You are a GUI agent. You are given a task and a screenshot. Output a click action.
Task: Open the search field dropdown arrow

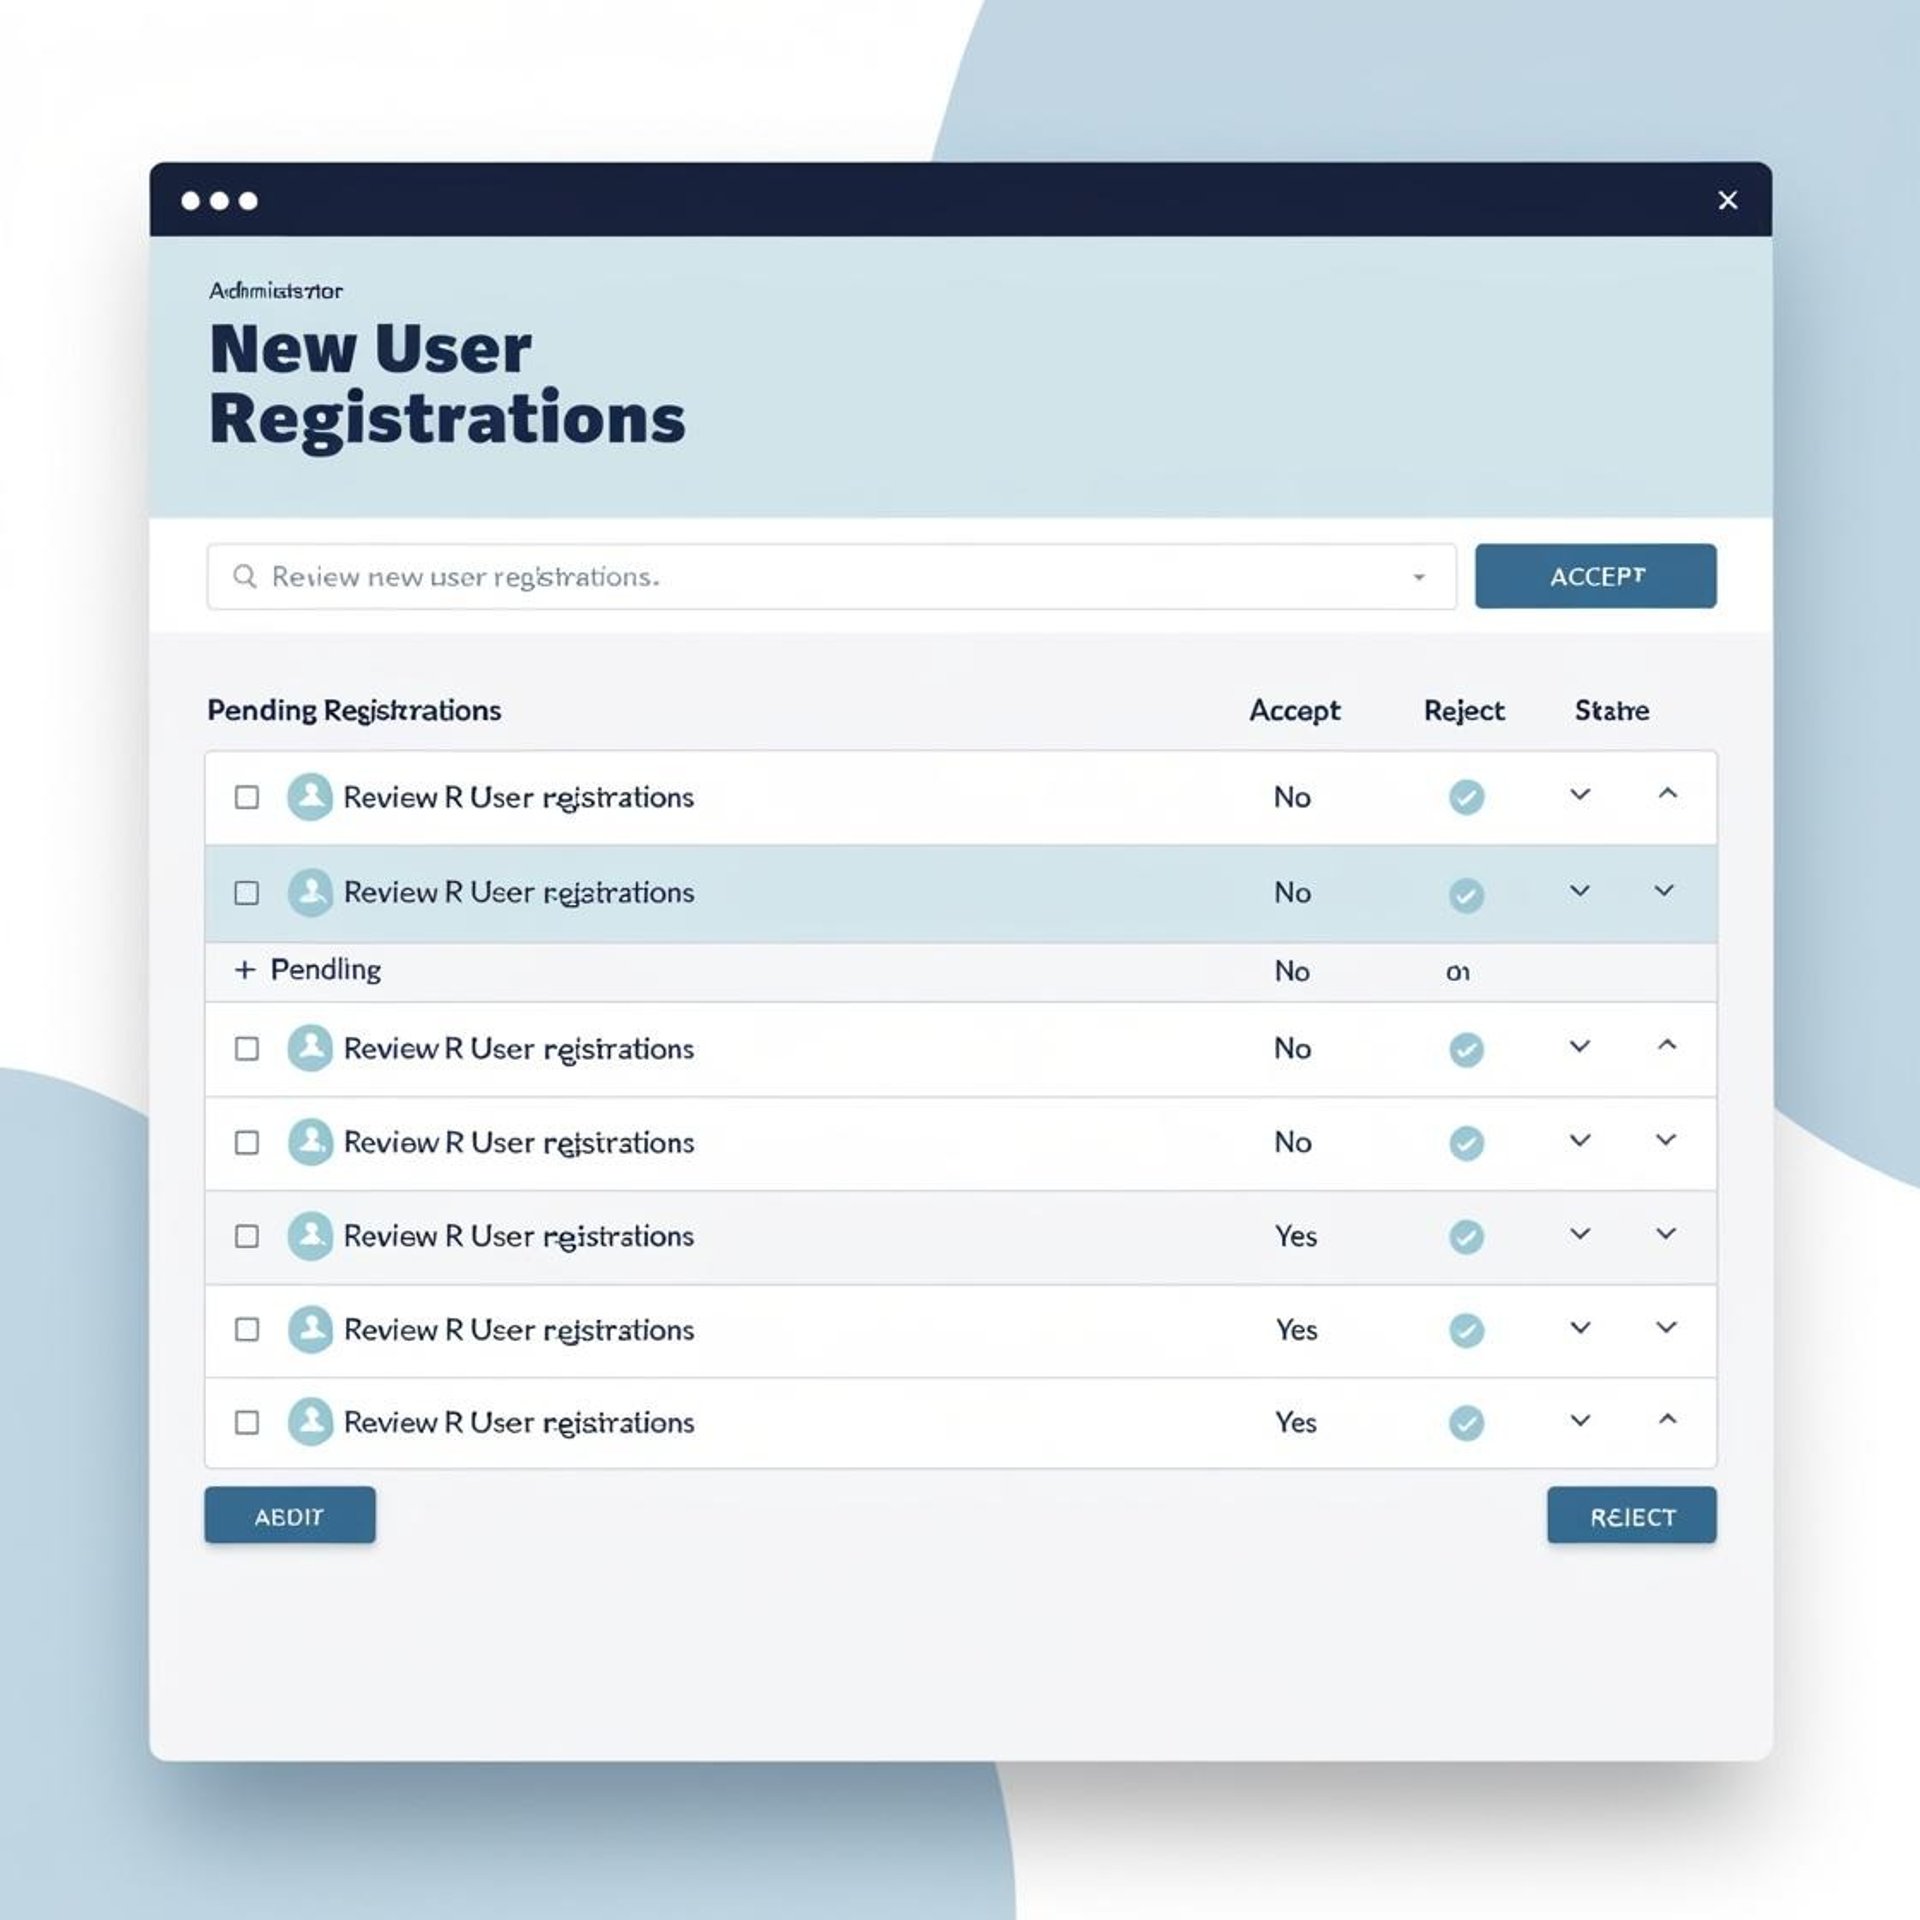point(1418,577)
